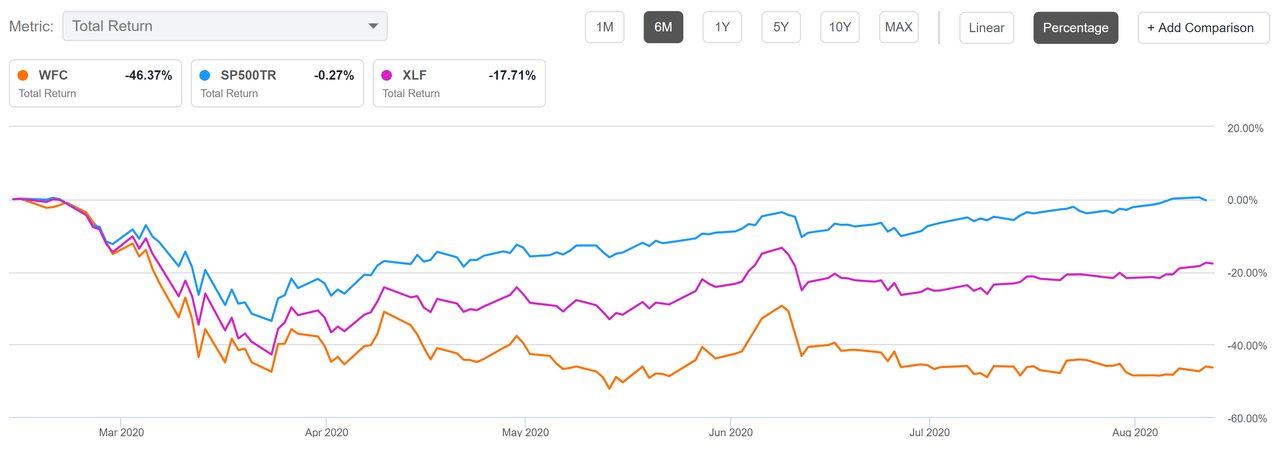Switch to 1Y time range

(722, 27)
